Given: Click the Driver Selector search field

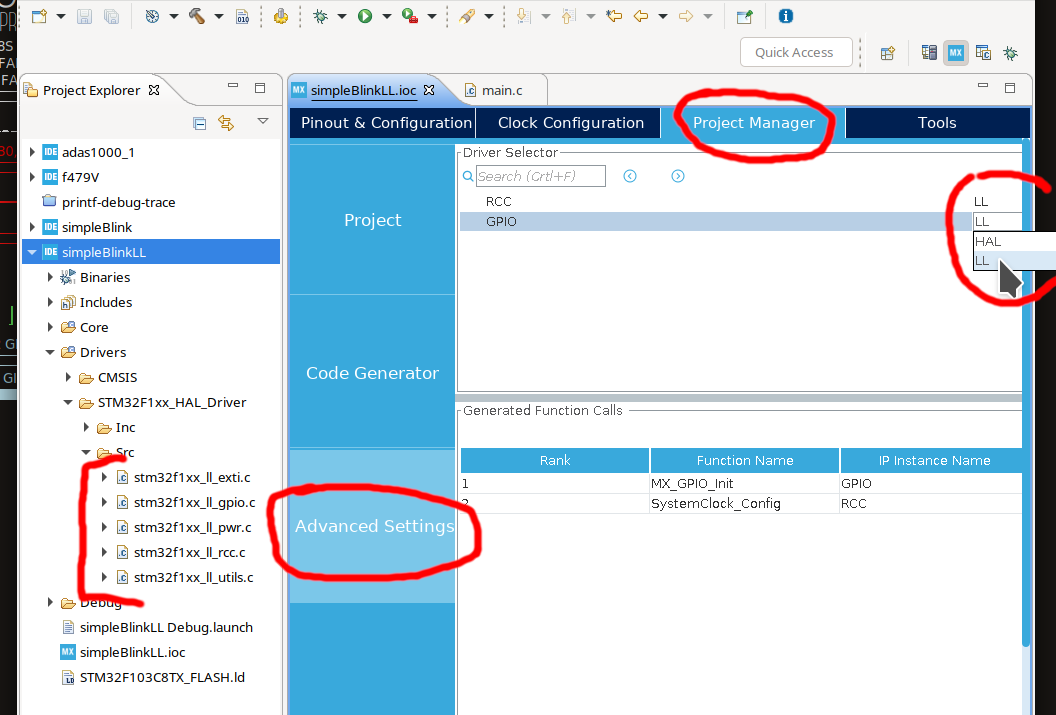Looking at the screenshot, I should pos(541,176).
